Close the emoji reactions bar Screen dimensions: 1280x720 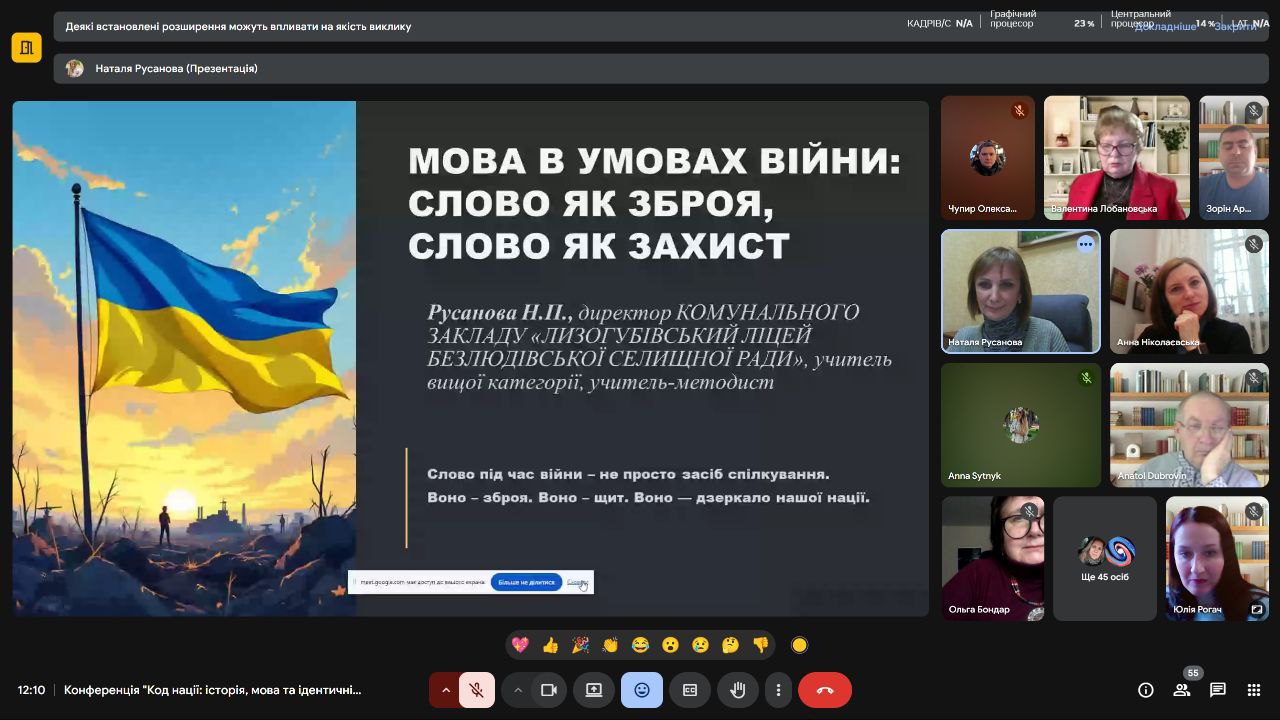point(642,690)
